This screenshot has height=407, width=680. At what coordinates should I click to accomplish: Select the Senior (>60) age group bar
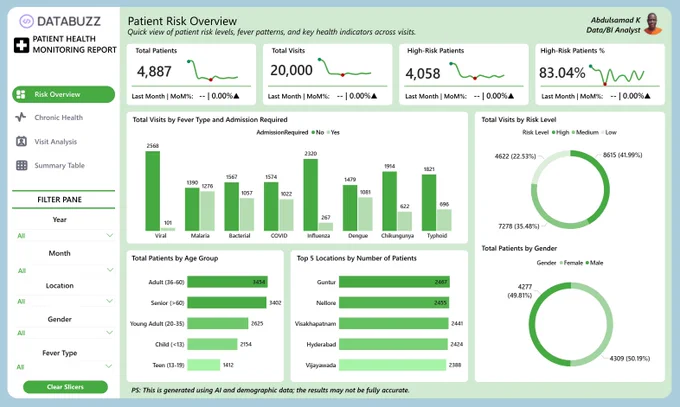[x=227, y=302]
